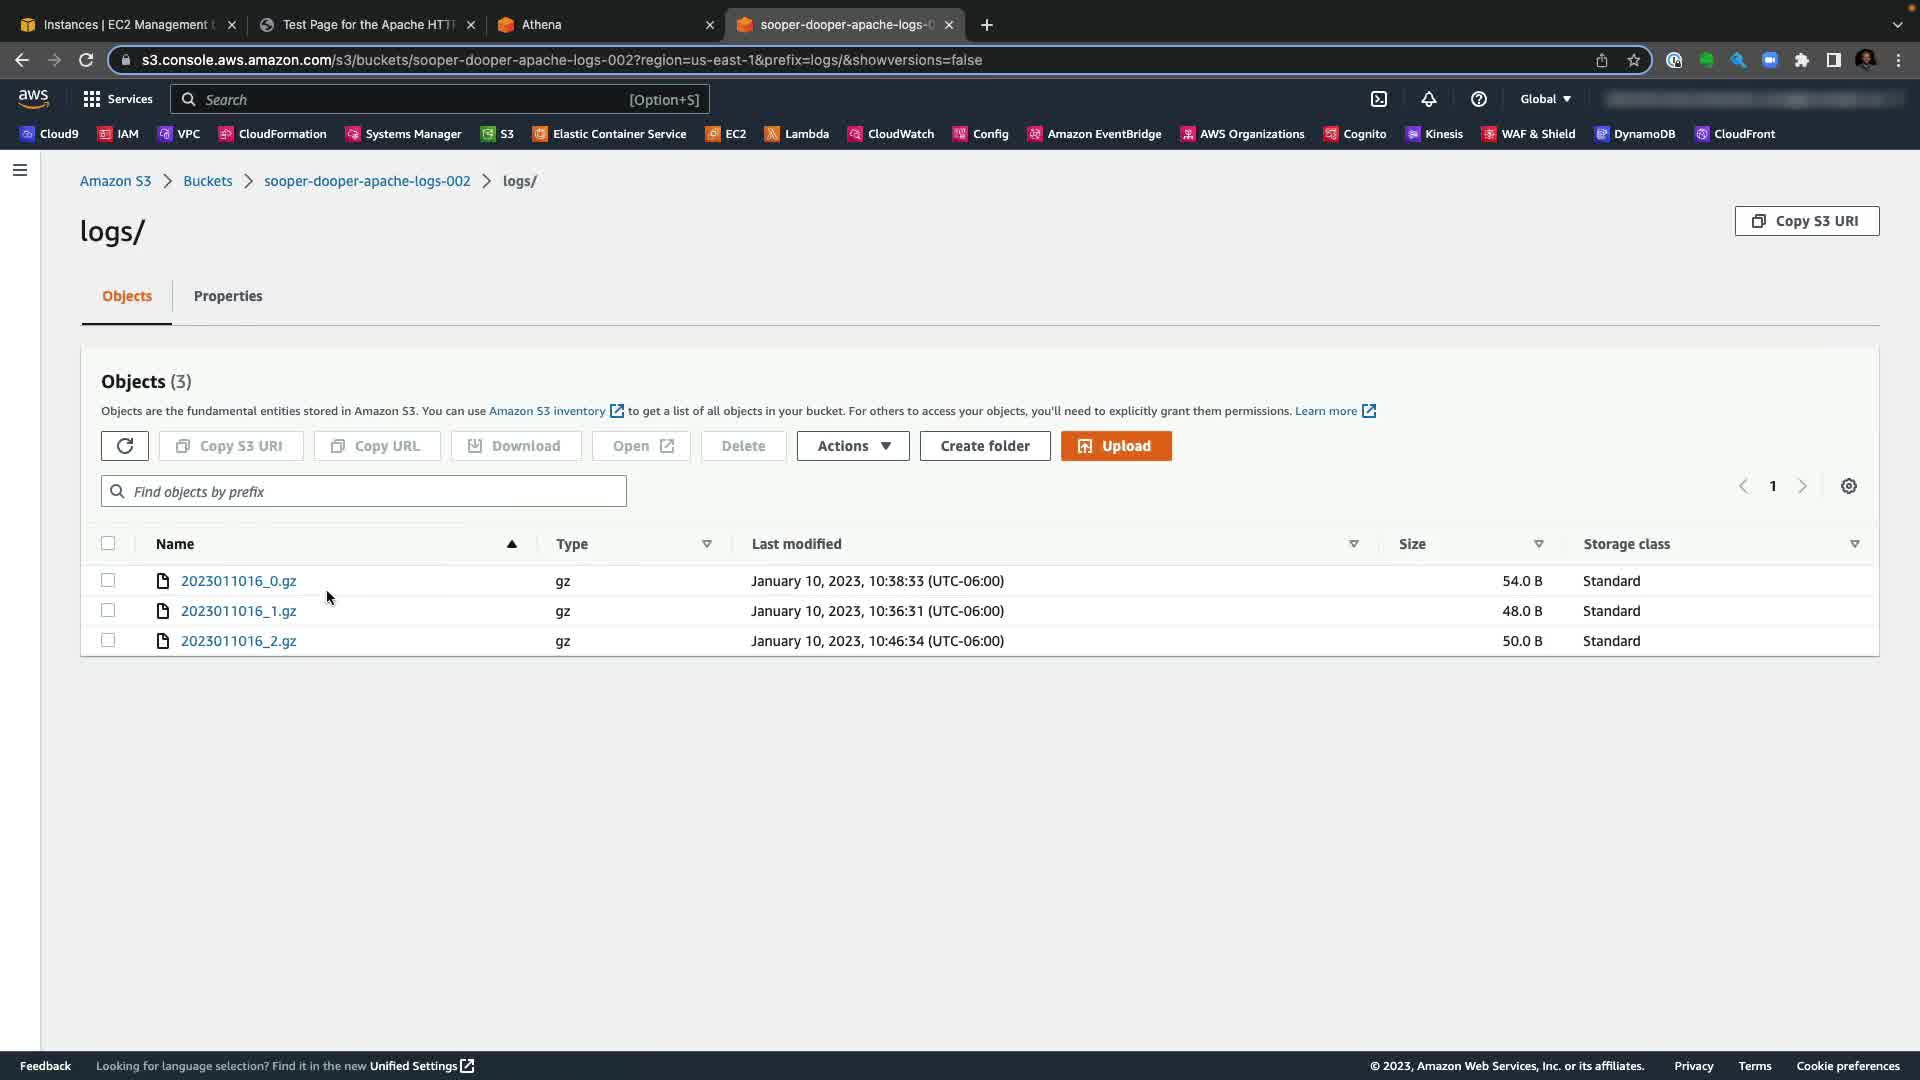Click the Size column sort arrow

click(x=1538, y=544)
